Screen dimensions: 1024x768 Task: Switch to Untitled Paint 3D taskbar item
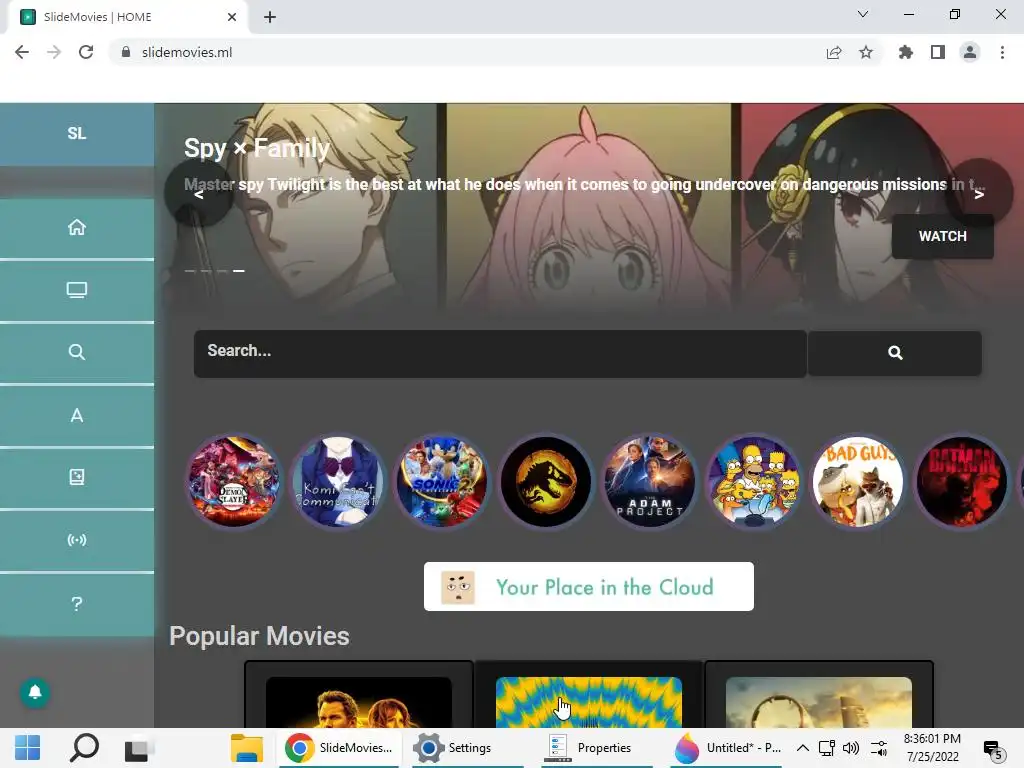point(727,748)
